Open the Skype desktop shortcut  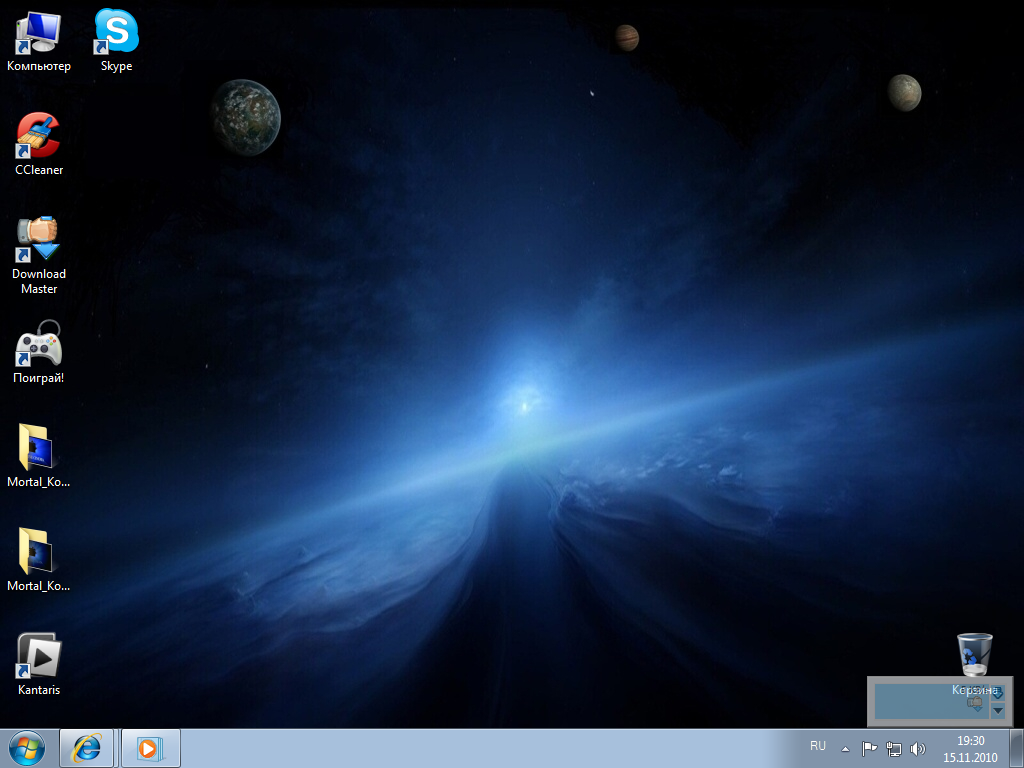116,33
